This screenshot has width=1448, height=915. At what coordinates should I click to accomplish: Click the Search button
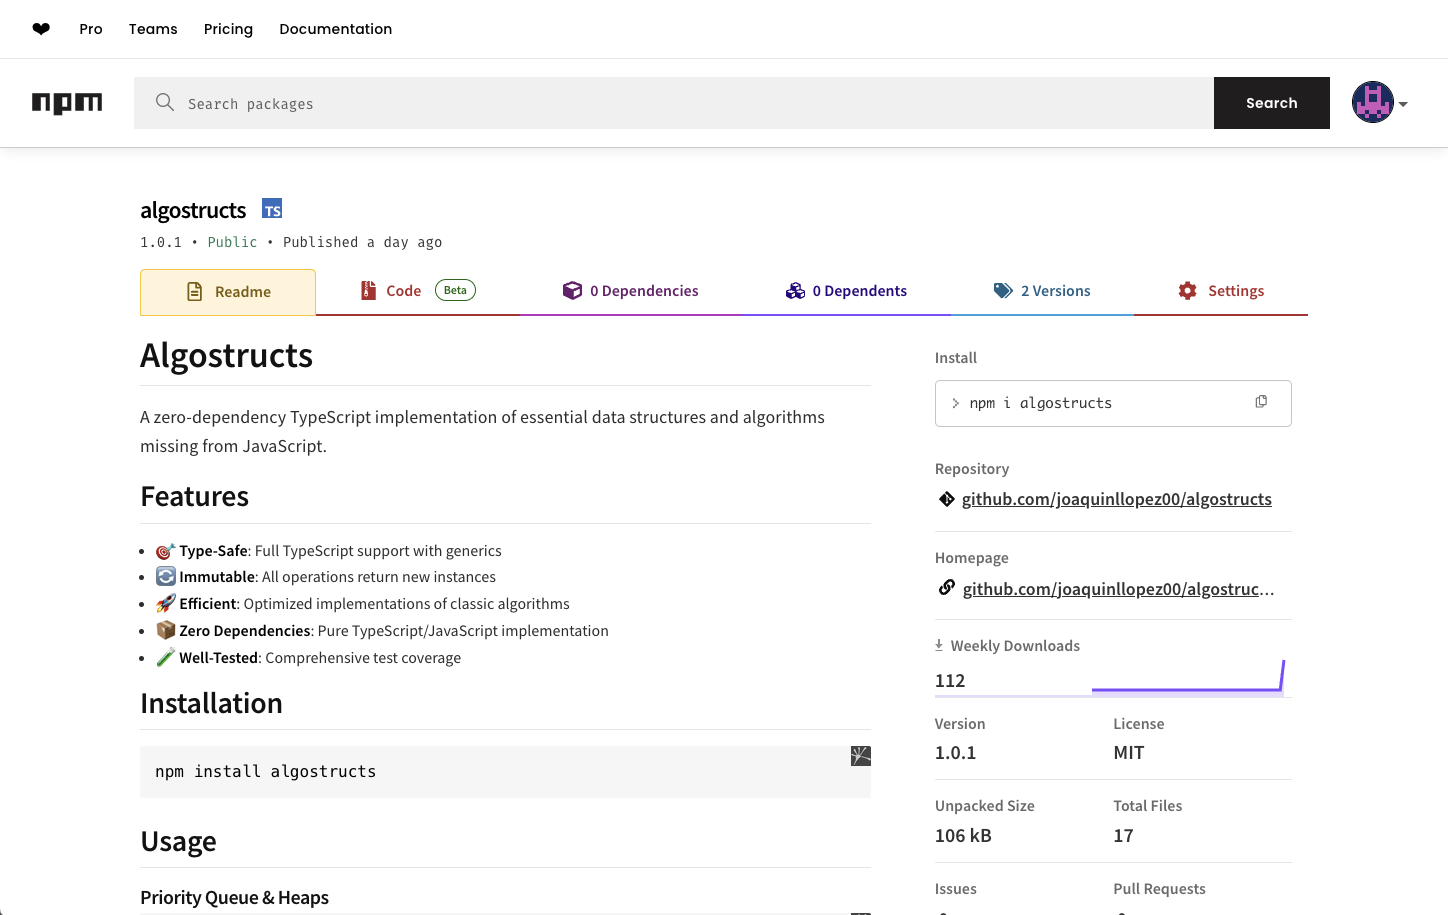[x=1272, y=103]
